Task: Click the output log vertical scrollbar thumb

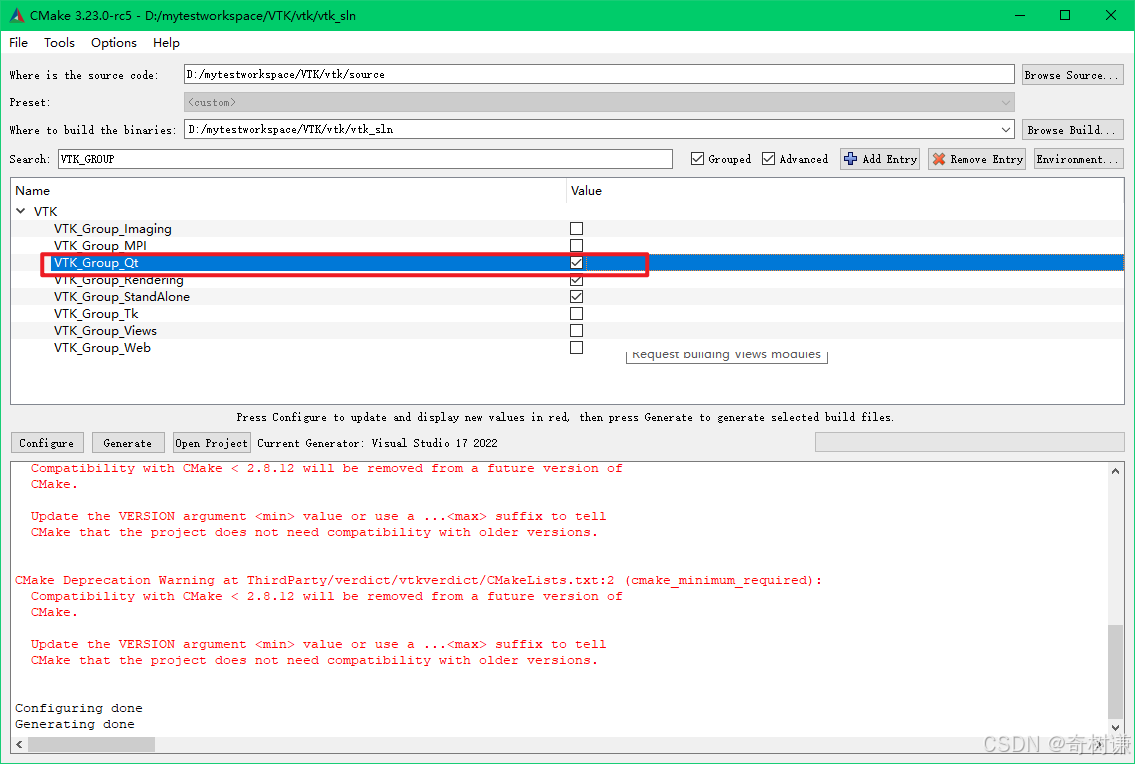Action: [x=1115, y=672]
